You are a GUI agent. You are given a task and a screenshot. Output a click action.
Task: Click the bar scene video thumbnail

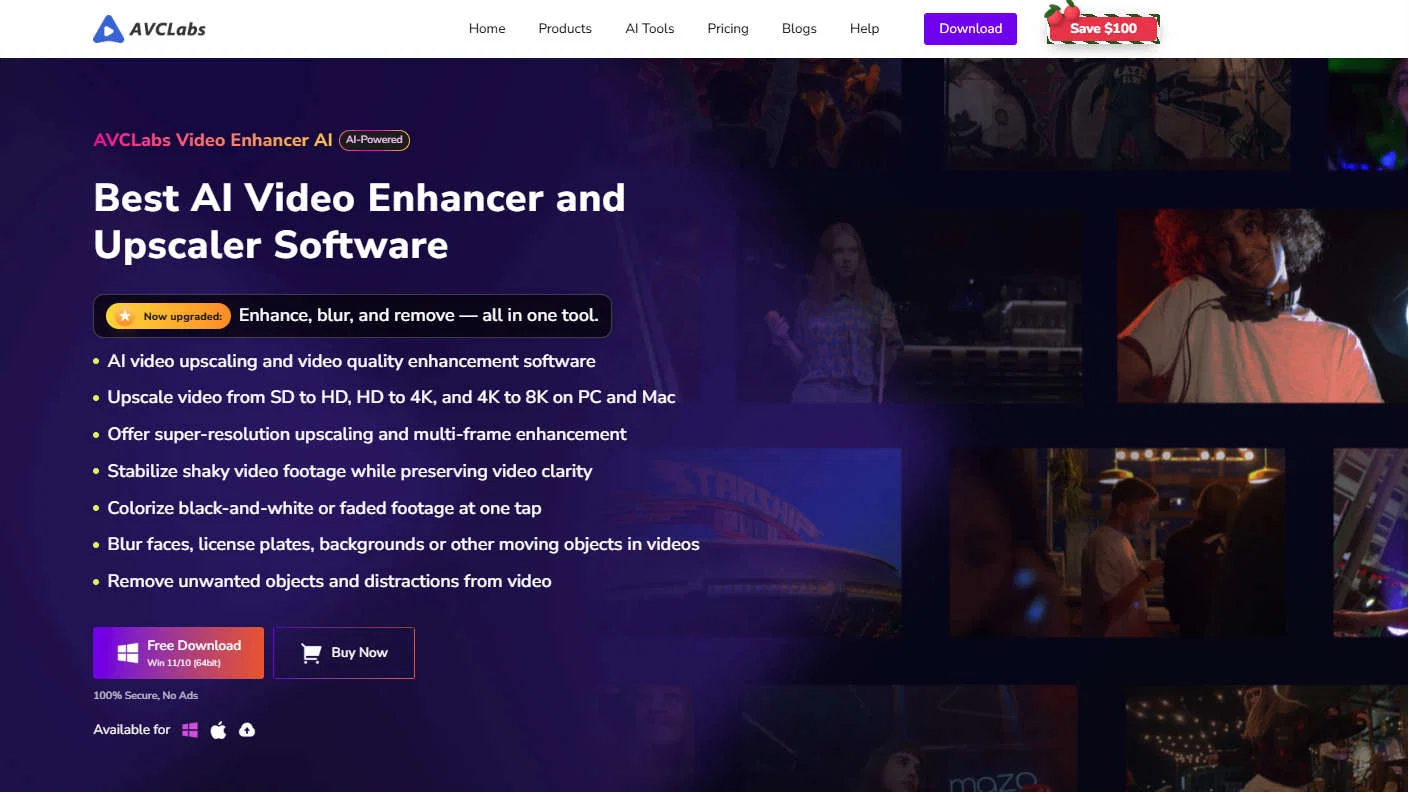pyautogui.click(x=1117, y=542)
